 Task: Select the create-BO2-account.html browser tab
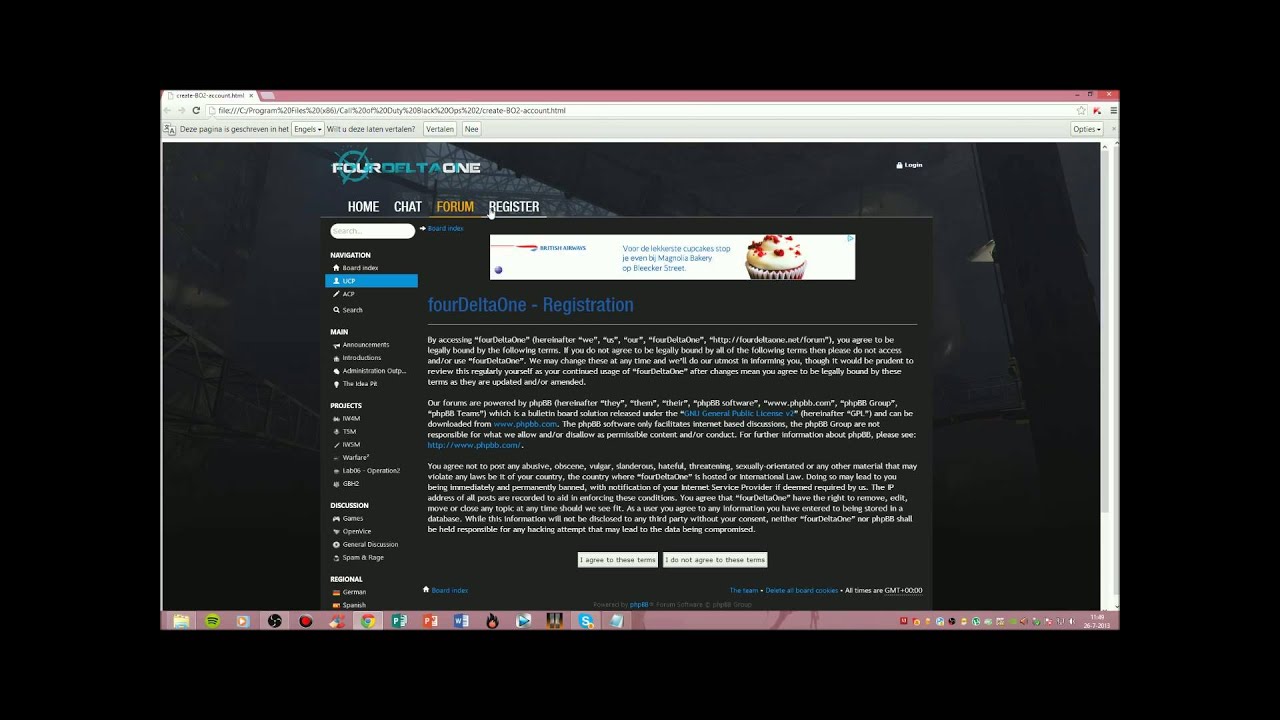211,96
